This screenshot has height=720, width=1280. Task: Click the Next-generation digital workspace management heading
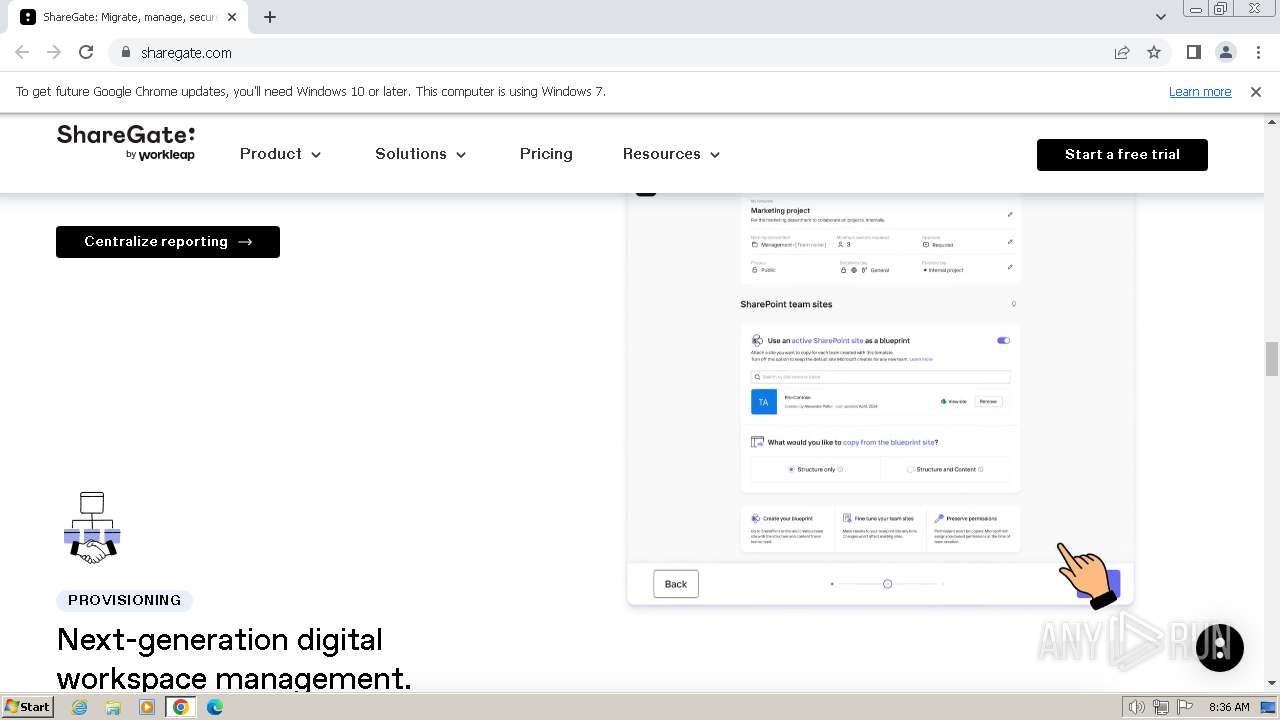(234, 658)
